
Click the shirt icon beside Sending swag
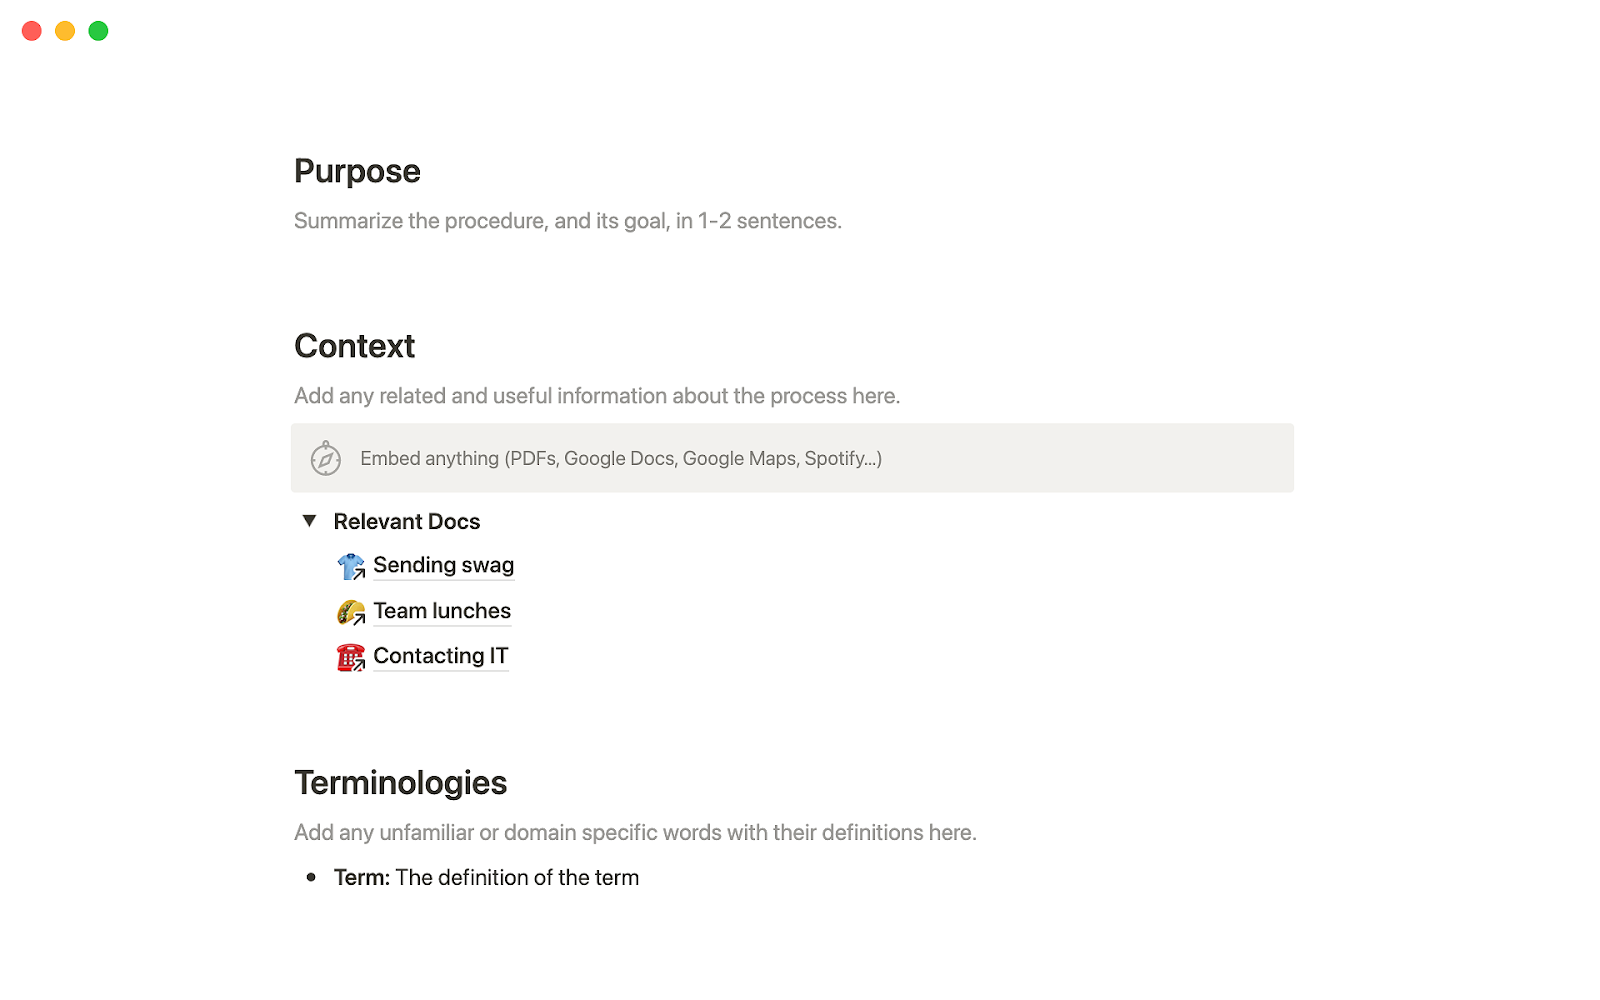351,566
